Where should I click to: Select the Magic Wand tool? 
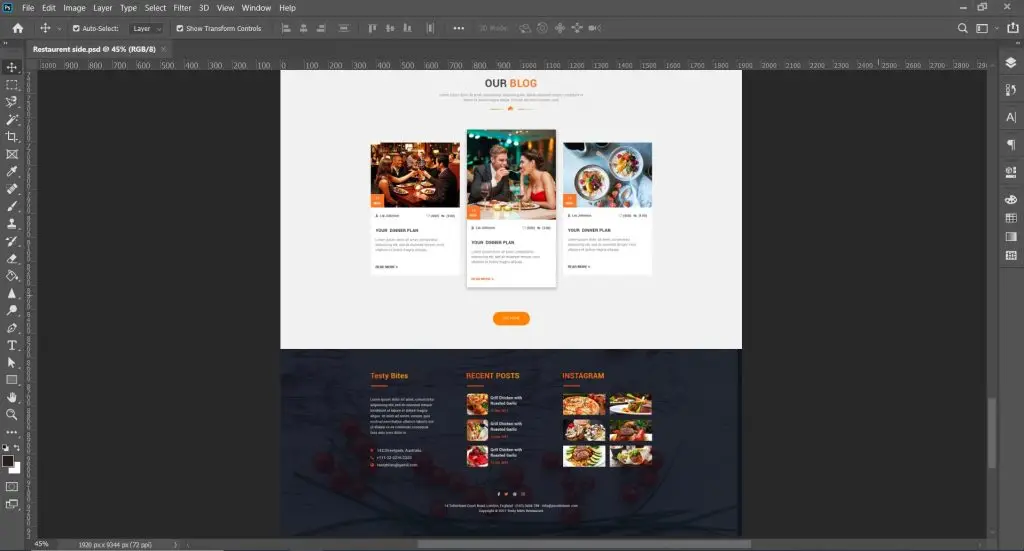tap(12, 119)
